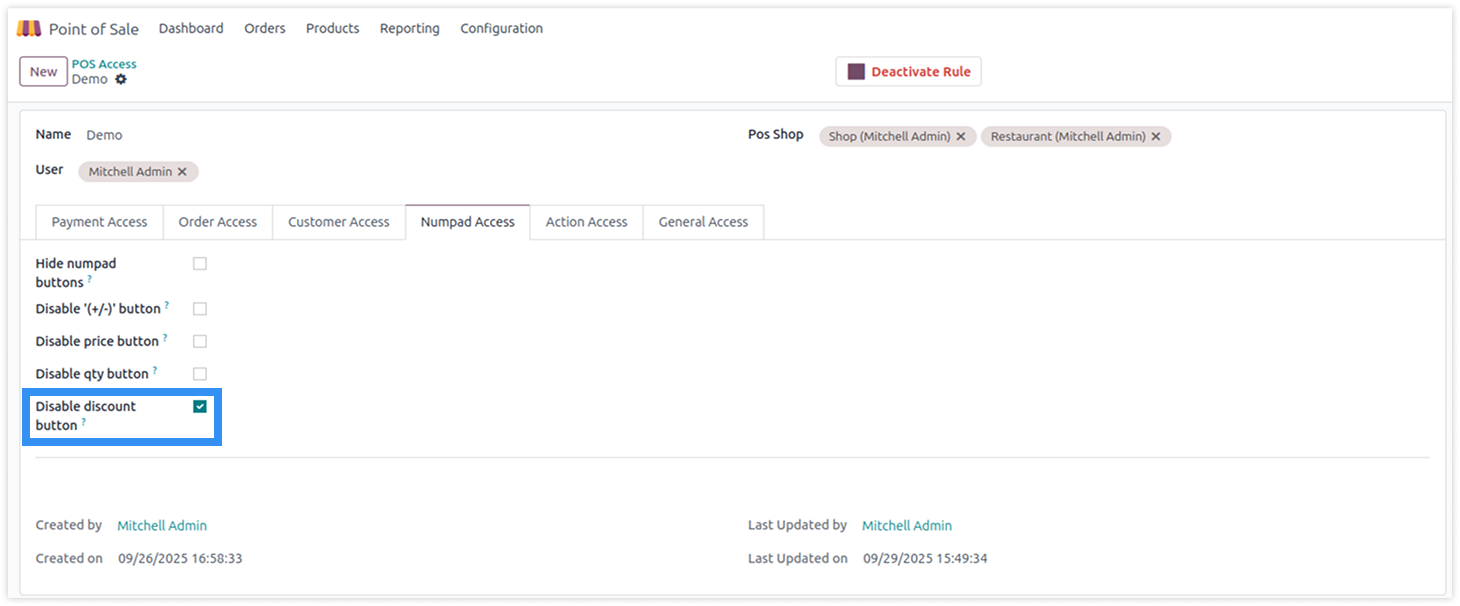Remove Mitchell Admin tag from User field
Screen dimensions: 1460x606
pos(182,172)
